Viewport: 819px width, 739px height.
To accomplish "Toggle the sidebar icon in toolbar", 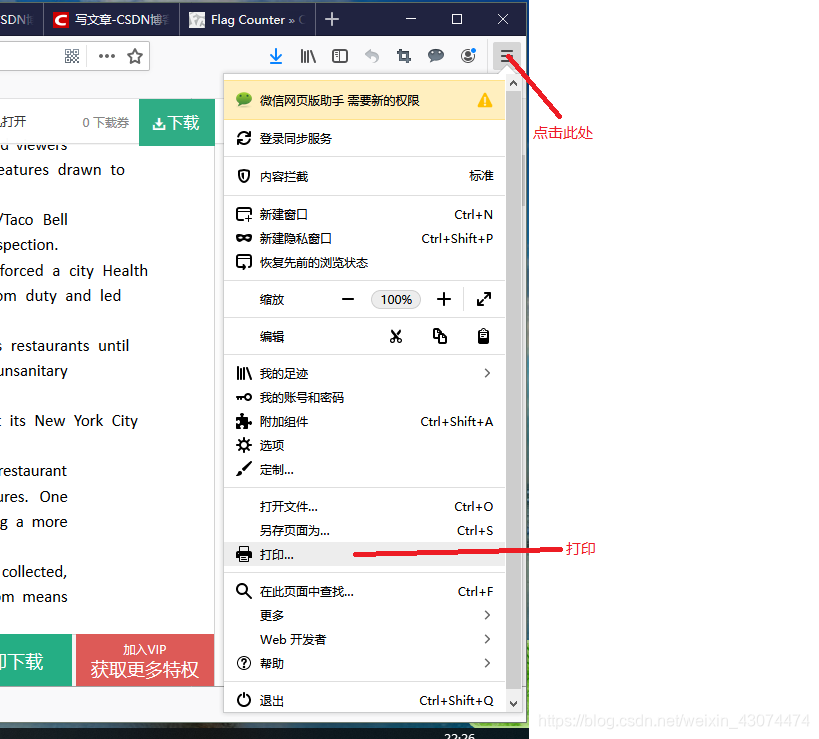I will (x=340, y=56).
